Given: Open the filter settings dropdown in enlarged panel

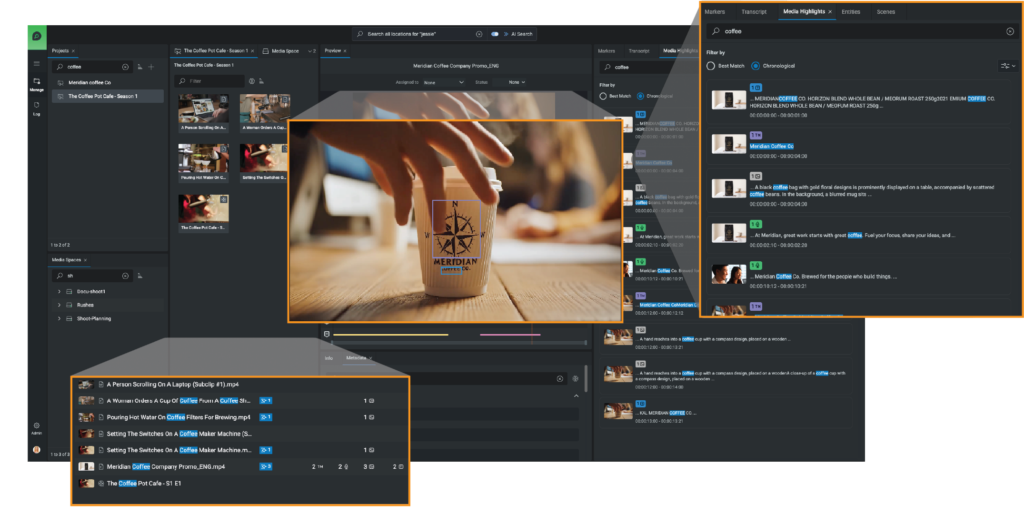Looking at the screenshot, I should pyautogui.click(x=1008, y=66).
